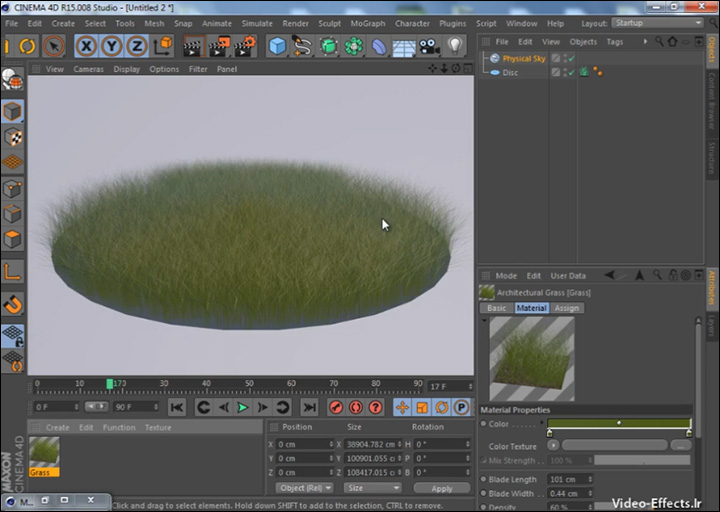Play the animation forward
The height and width of the screenshot is (512, 720).
(242, 407)
